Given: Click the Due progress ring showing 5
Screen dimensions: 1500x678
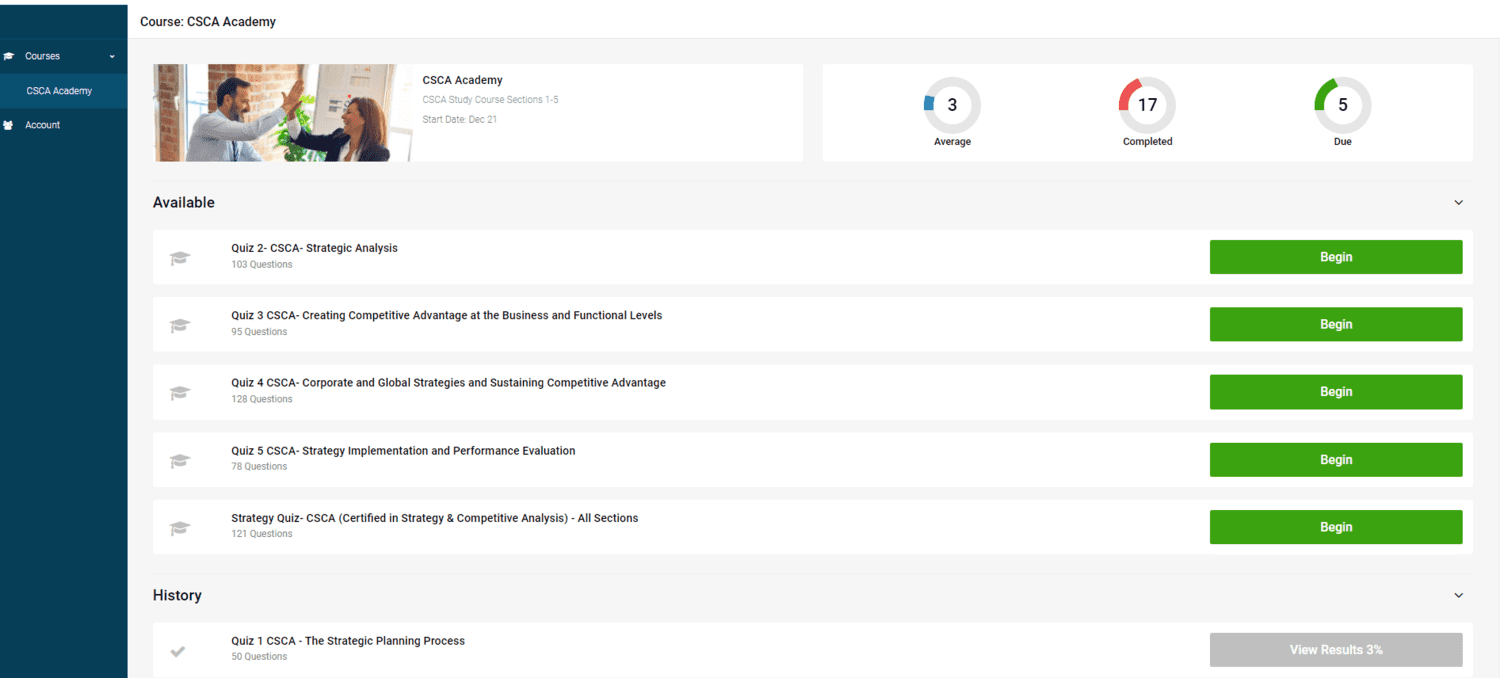Looking at the screenshot, I should coord(1342,105).
